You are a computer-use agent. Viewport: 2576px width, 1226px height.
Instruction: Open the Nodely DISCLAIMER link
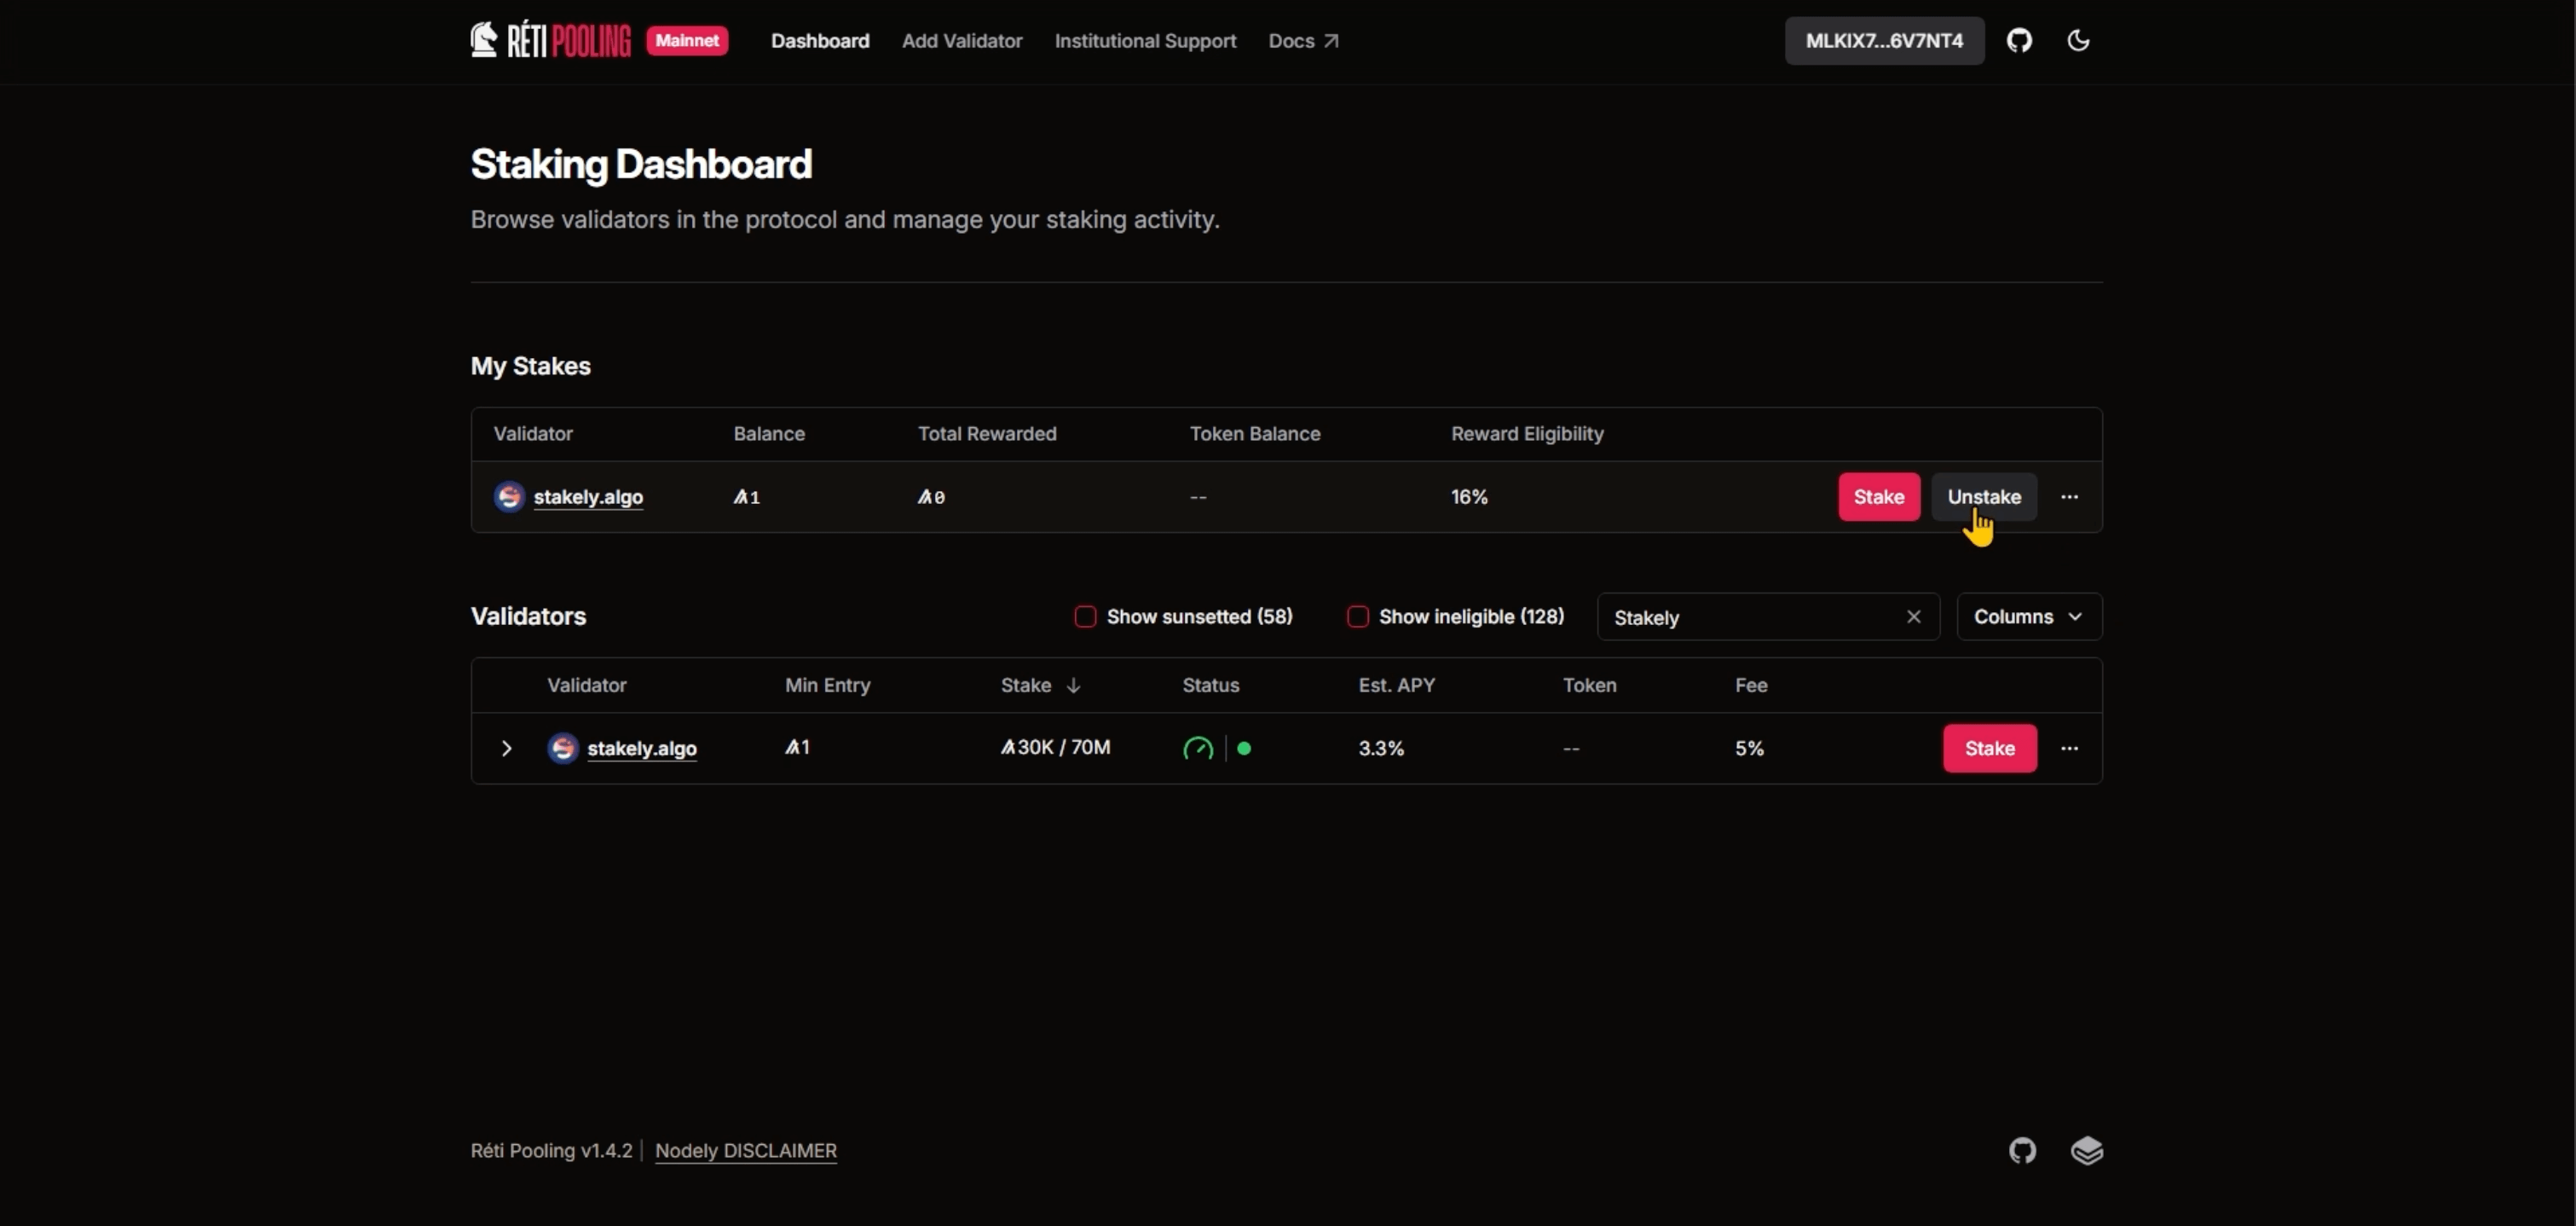click(x=746, y=1151)
